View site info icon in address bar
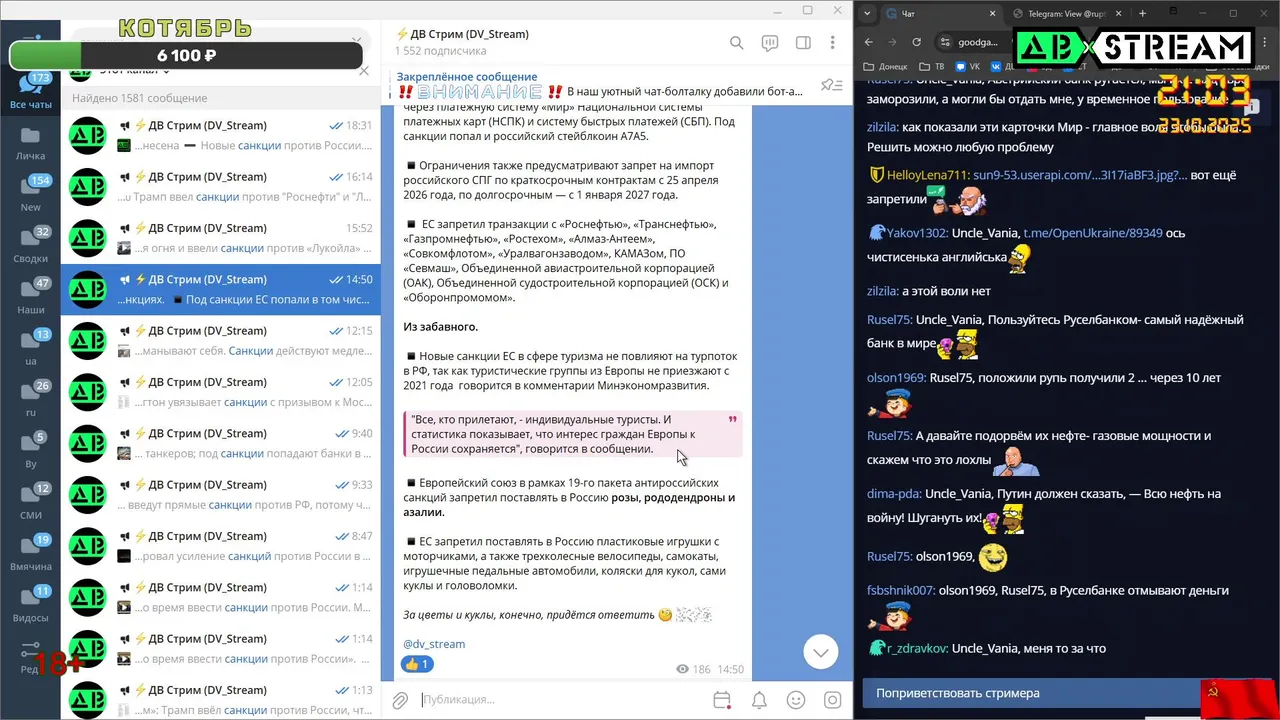This screenshot has height=720, width=1280. [x=946, y=42]
